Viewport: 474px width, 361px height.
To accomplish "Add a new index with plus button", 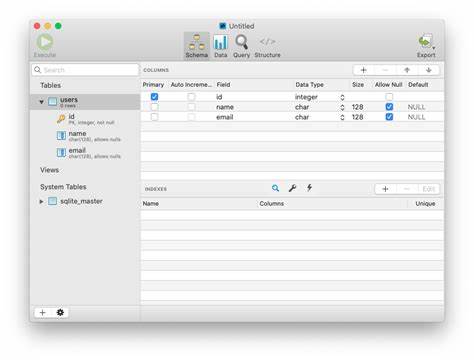I will pos(385,189).
